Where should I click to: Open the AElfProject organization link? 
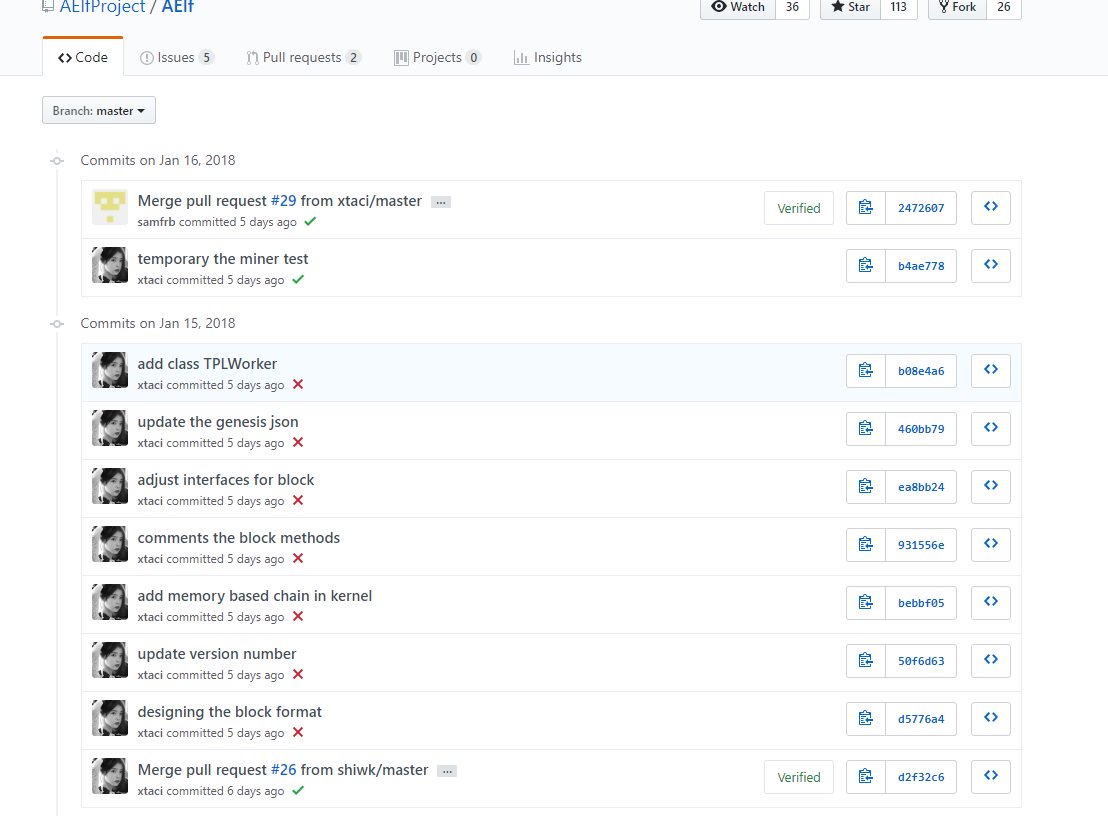[x=102, y=7]
